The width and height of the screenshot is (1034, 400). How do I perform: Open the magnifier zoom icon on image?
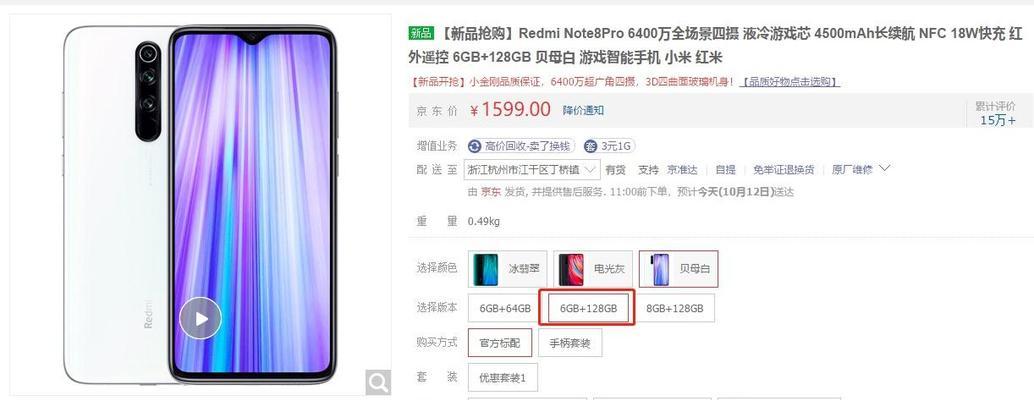[378, 382]
